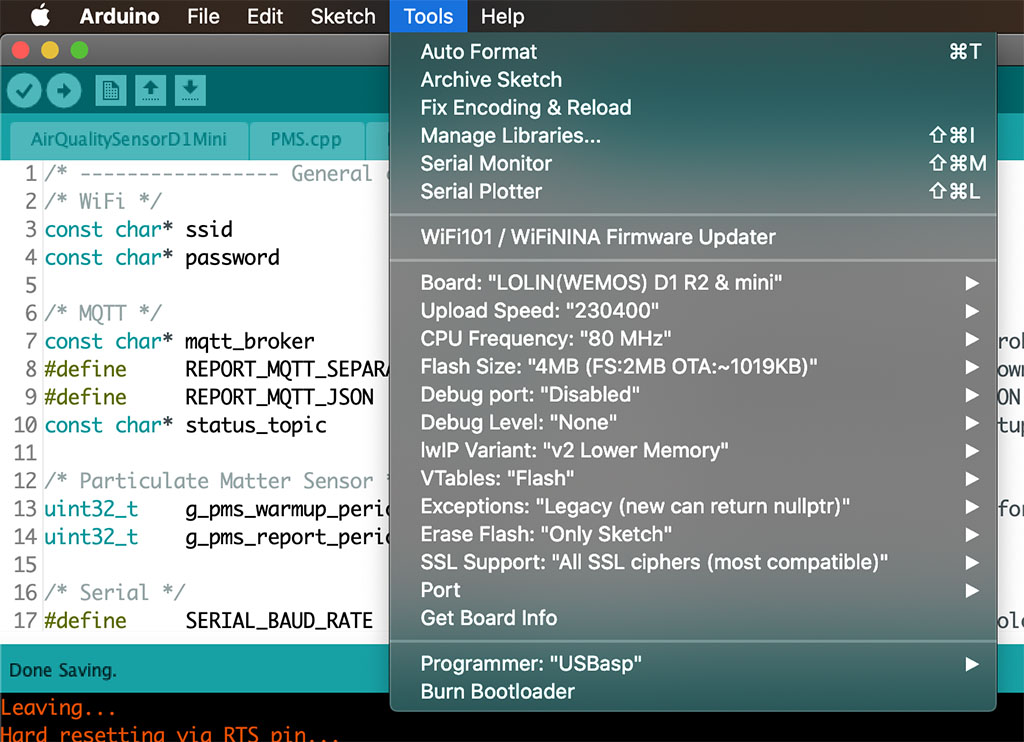Click the password variable on line 4
1024x742 pixels.
pyautogui.click(x=232, y=258)
